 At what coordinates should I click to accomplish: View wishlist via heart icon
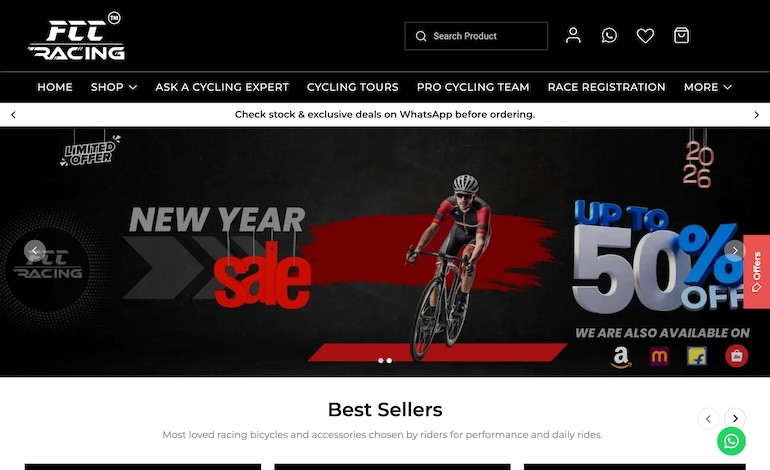point(645,35)
